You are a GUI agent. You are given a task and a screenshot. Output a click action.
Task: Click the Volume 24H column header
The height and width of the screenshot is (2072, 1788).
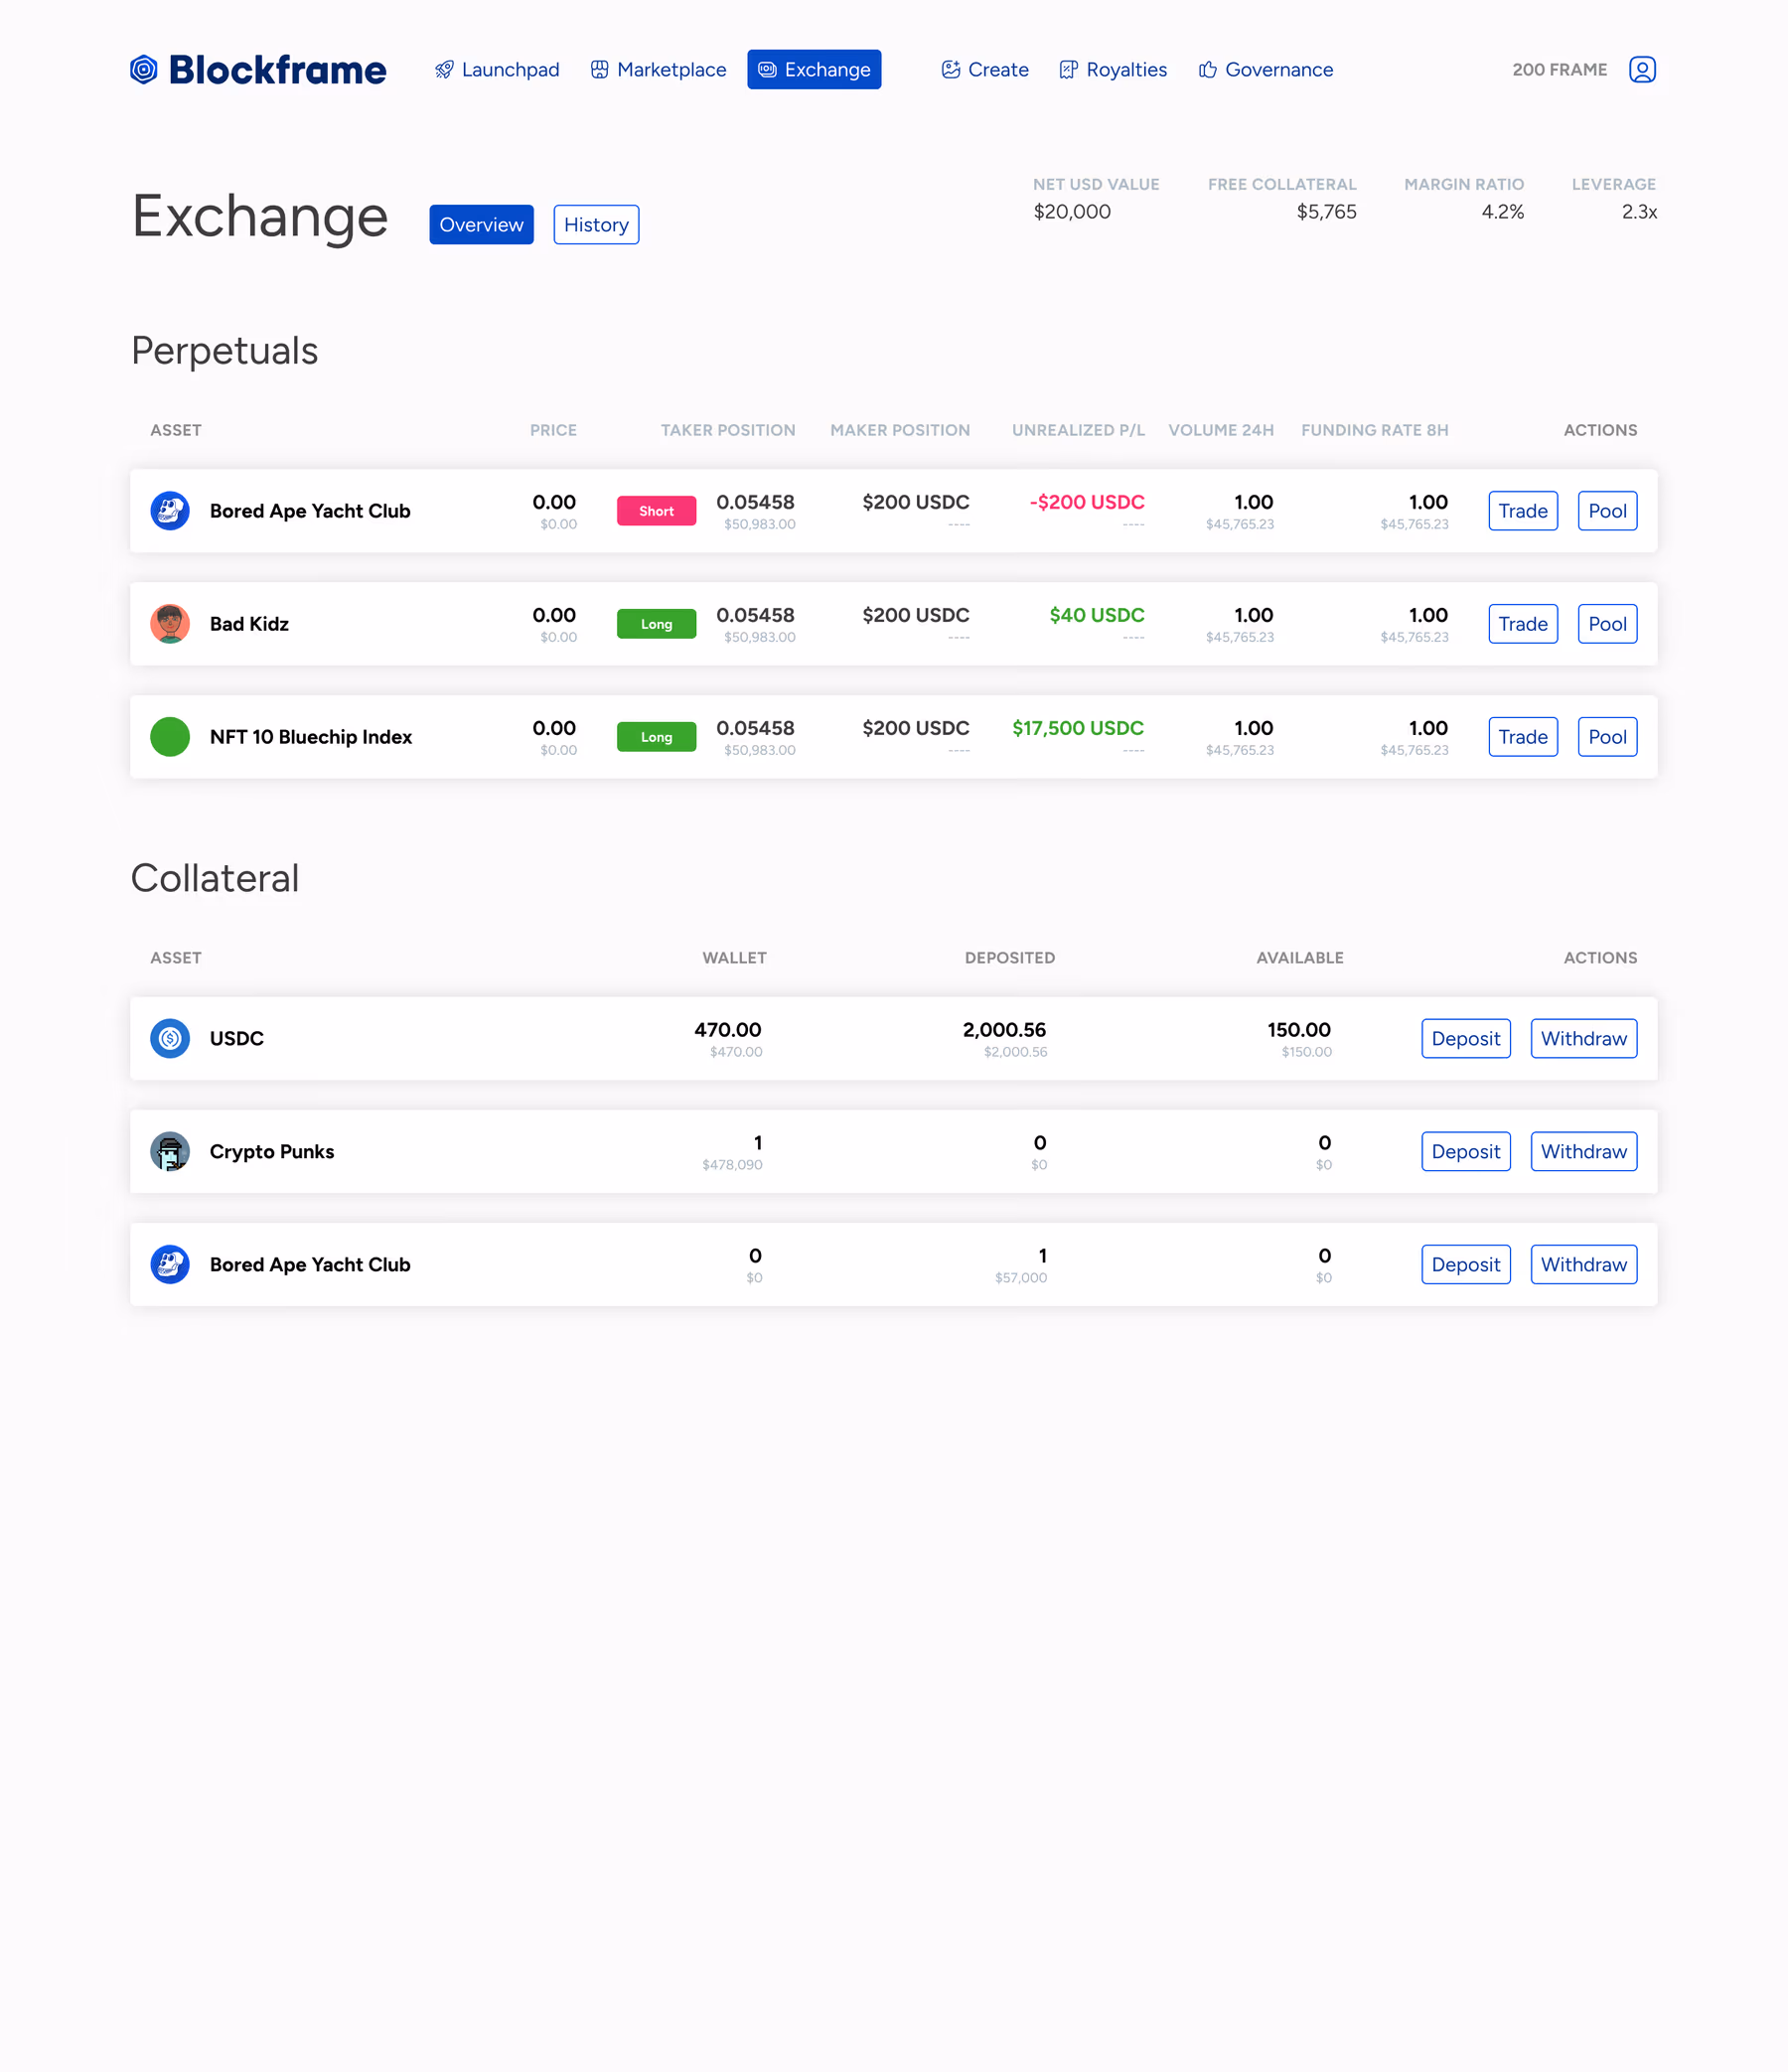coord(1221,429)
